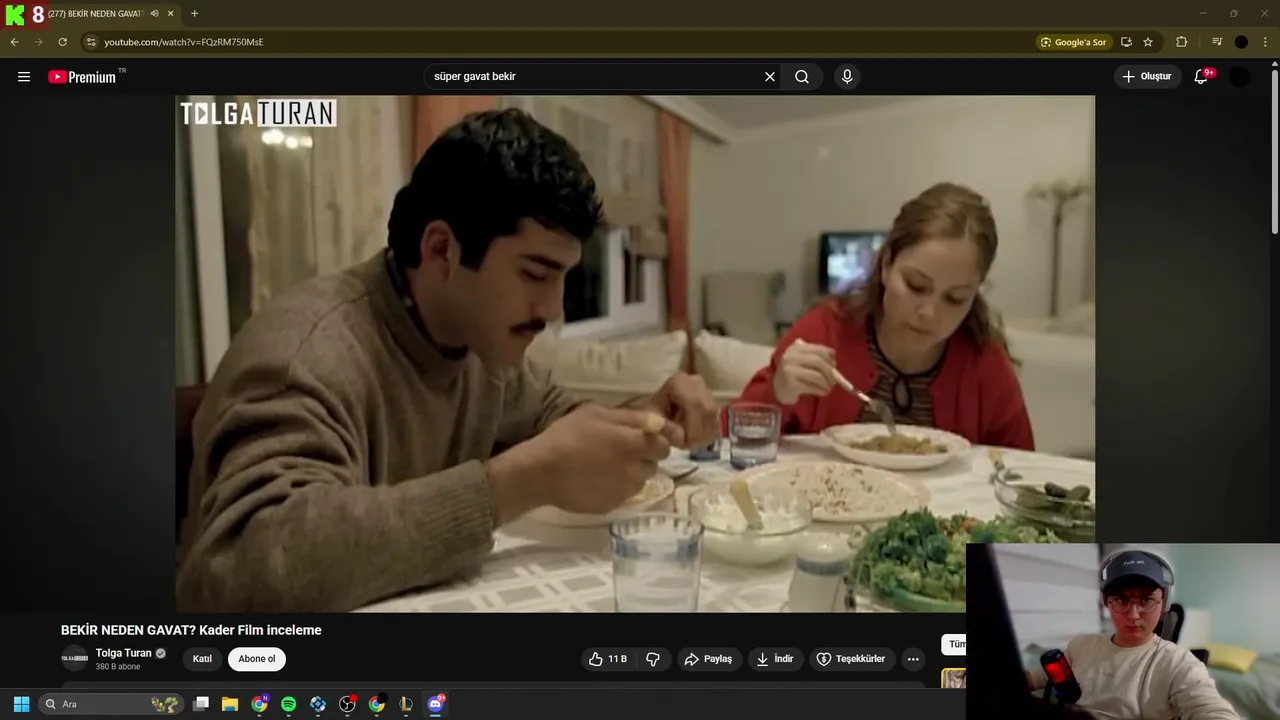Open File Explorer from taskbar
The width and height of the screenshot is (1280, 720).
click(230, 704)
